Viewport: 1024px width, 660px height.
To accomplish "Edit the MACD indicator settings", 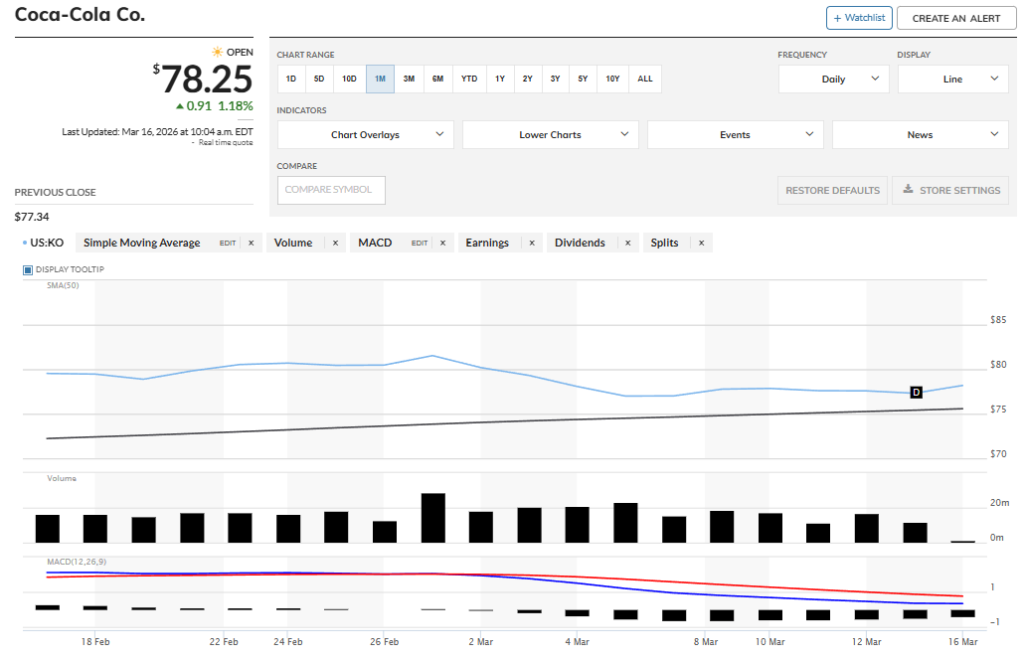I will click(419, 243).
